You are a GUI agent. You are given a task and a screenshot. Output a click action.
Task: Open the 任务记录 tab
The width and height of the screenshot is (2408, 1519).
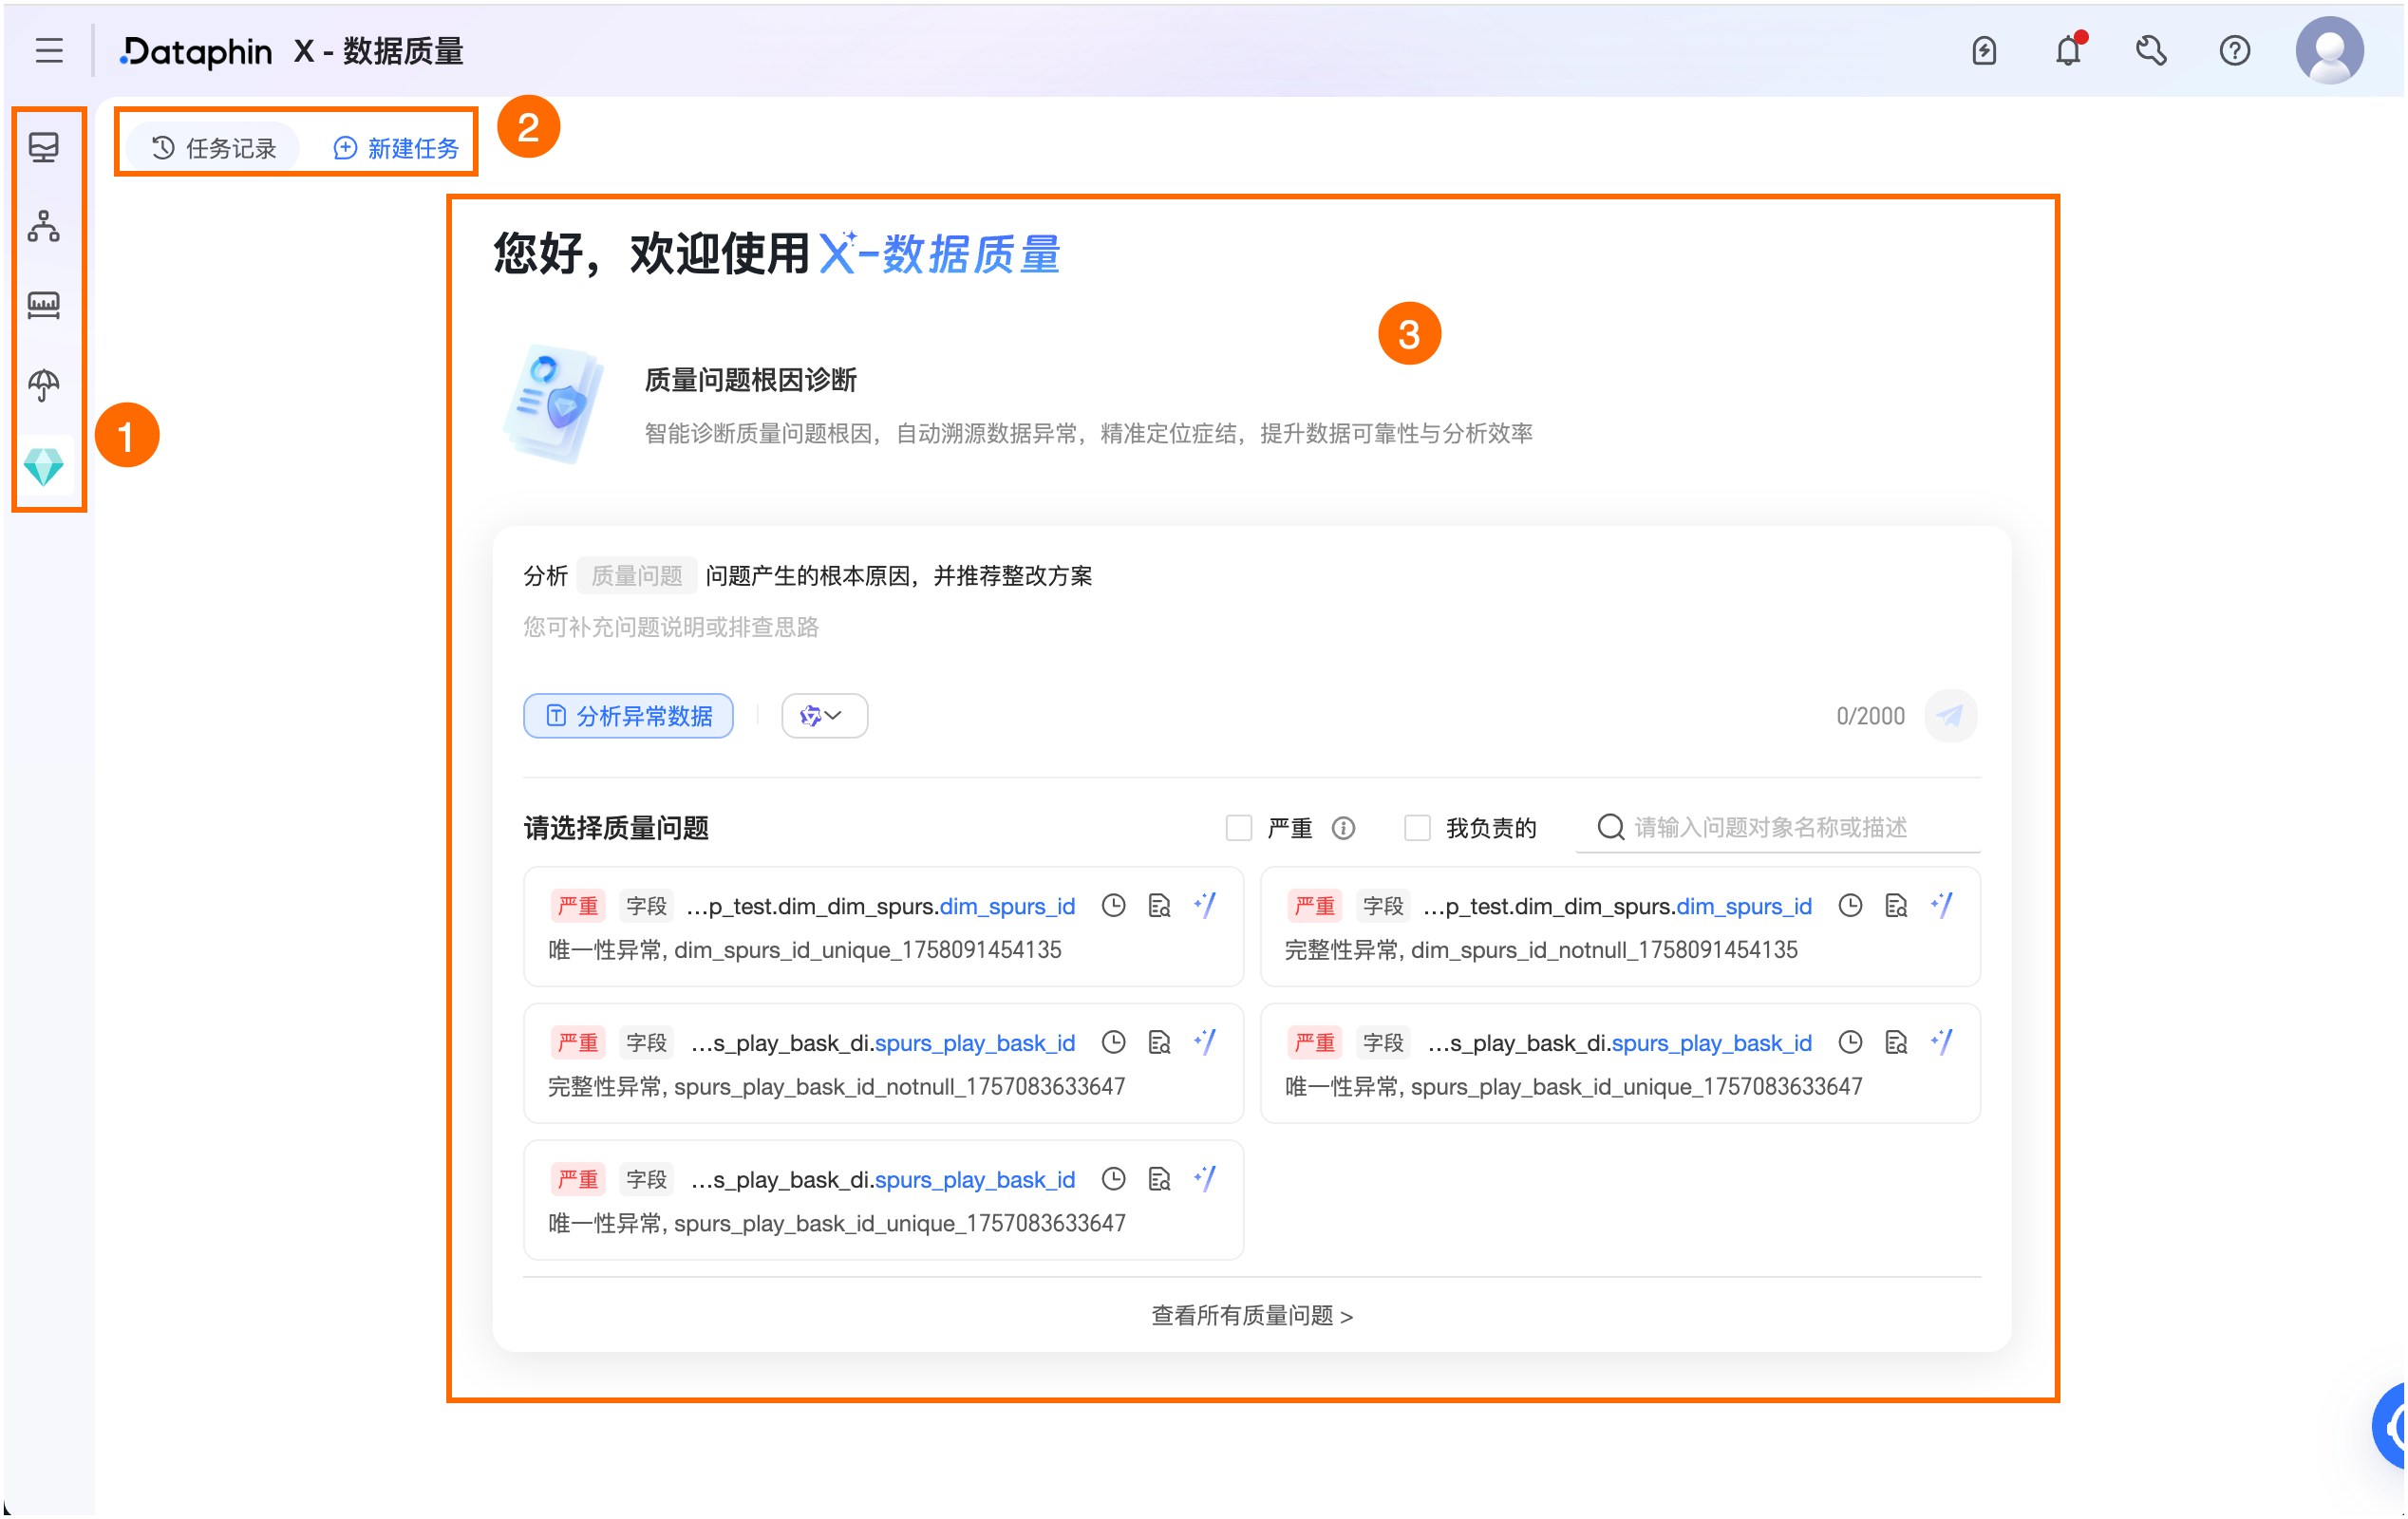[x=214, y=148]
